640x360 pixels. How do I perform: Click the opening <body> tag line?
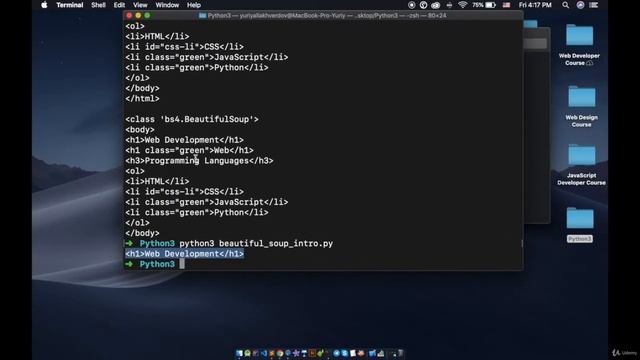click(140, 130)
